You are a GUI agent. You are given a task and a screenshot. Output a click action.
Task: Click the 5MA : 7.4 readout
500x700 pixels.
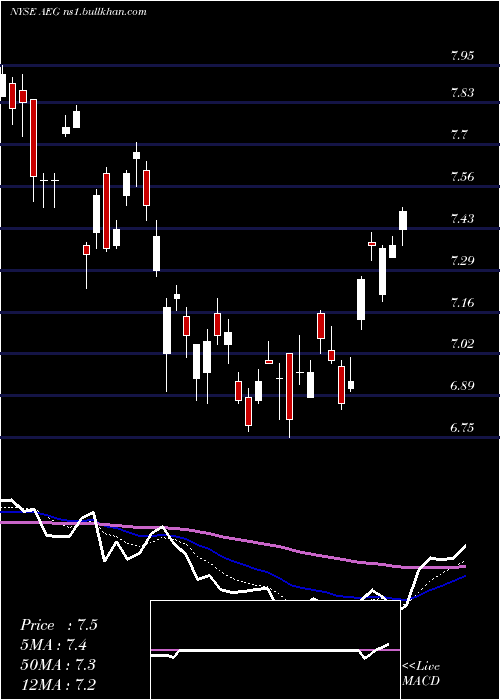[x=54, y=645]
